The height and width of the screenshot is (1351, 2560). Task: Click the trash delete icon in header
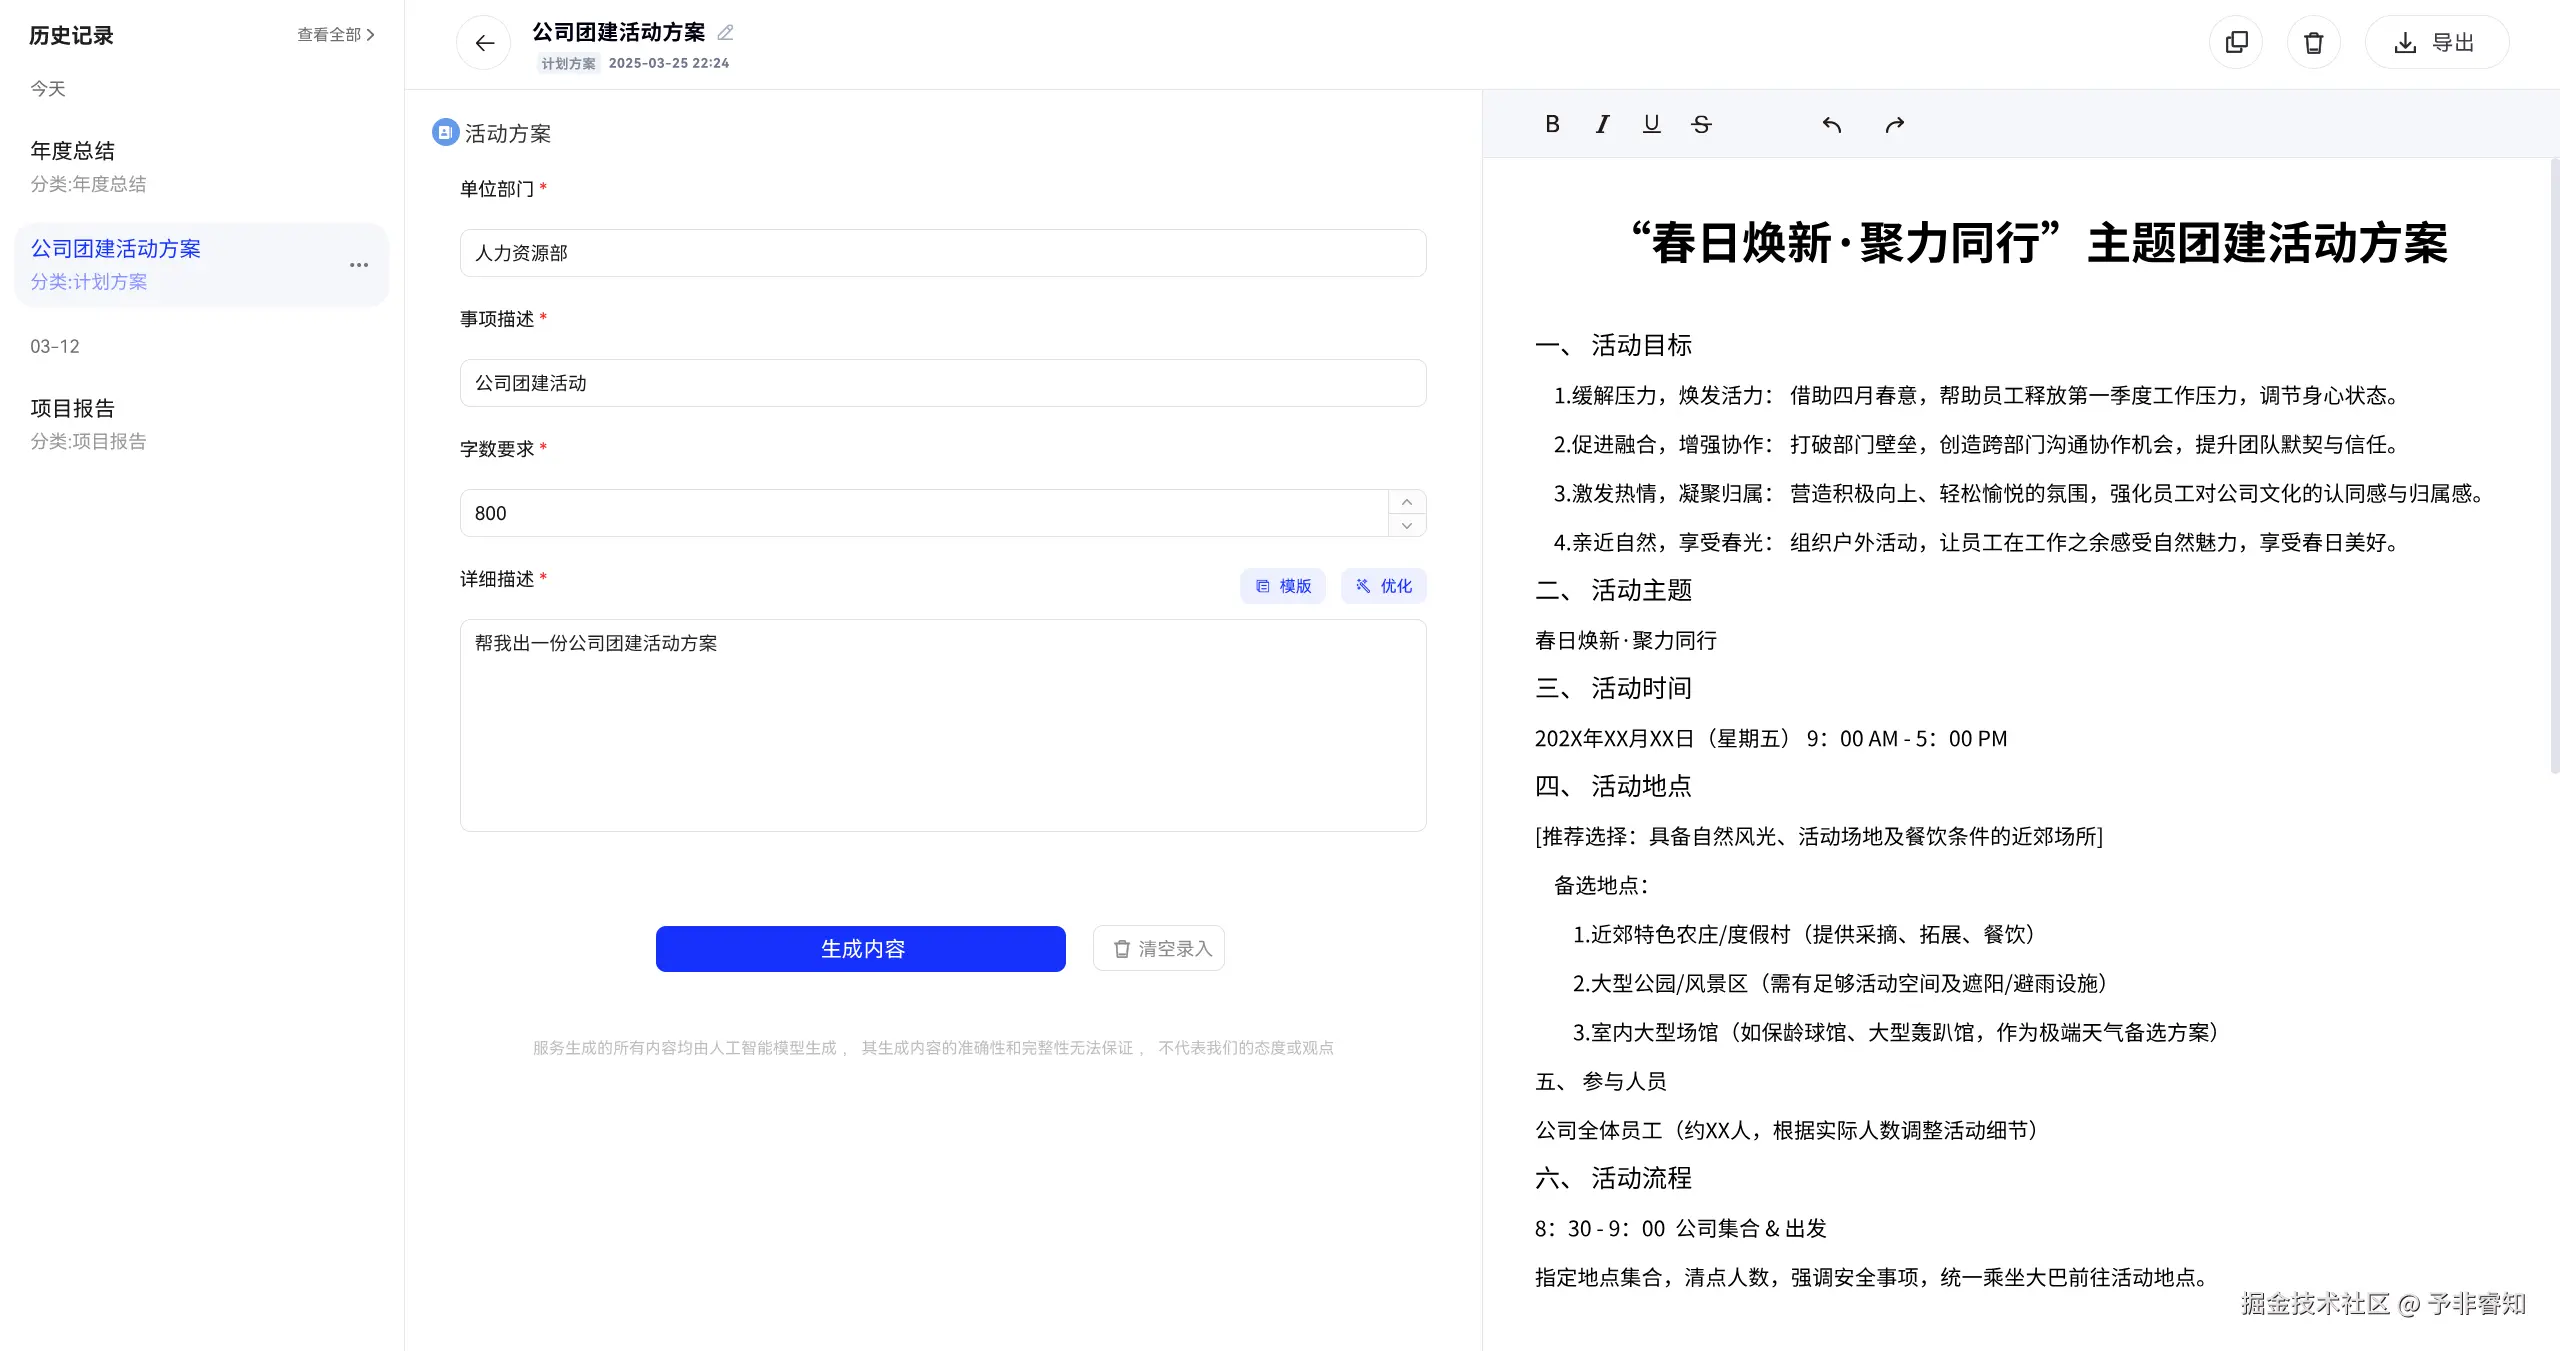coord(2314,43)
